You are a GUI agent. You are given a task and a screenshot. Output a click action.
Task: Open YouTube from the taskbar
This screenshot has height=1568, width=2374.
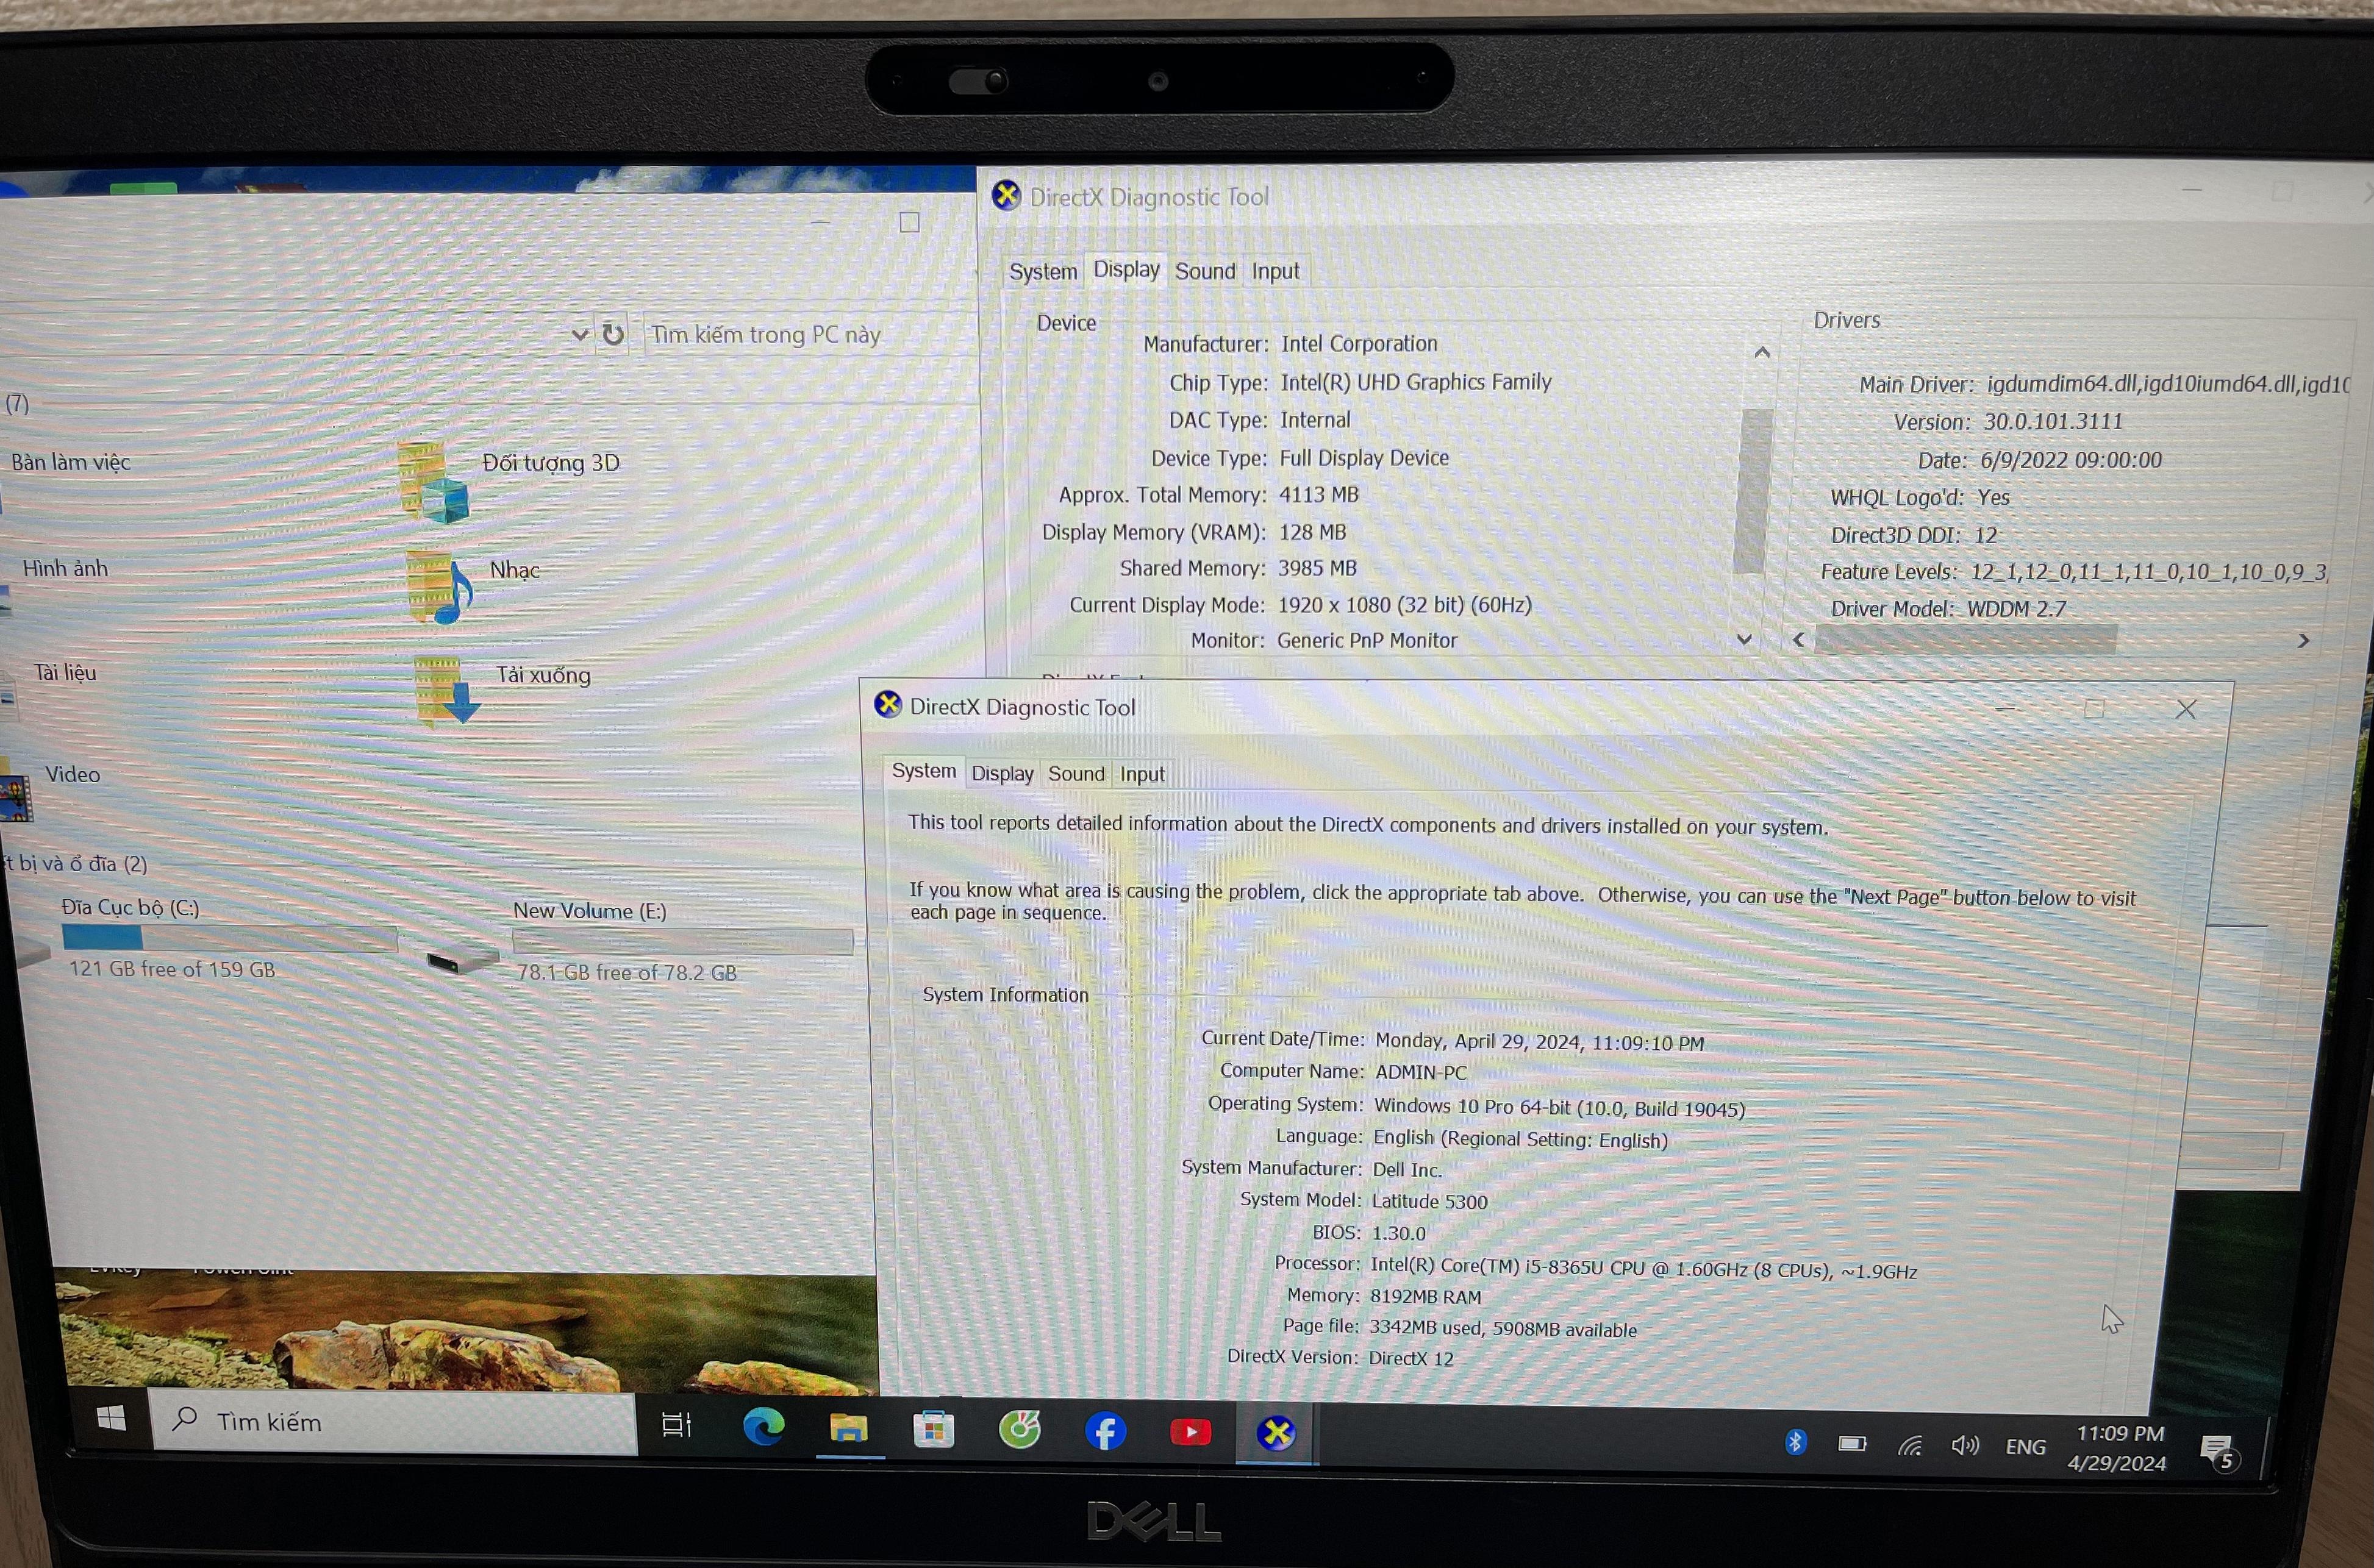(x=1190, y=1433)
